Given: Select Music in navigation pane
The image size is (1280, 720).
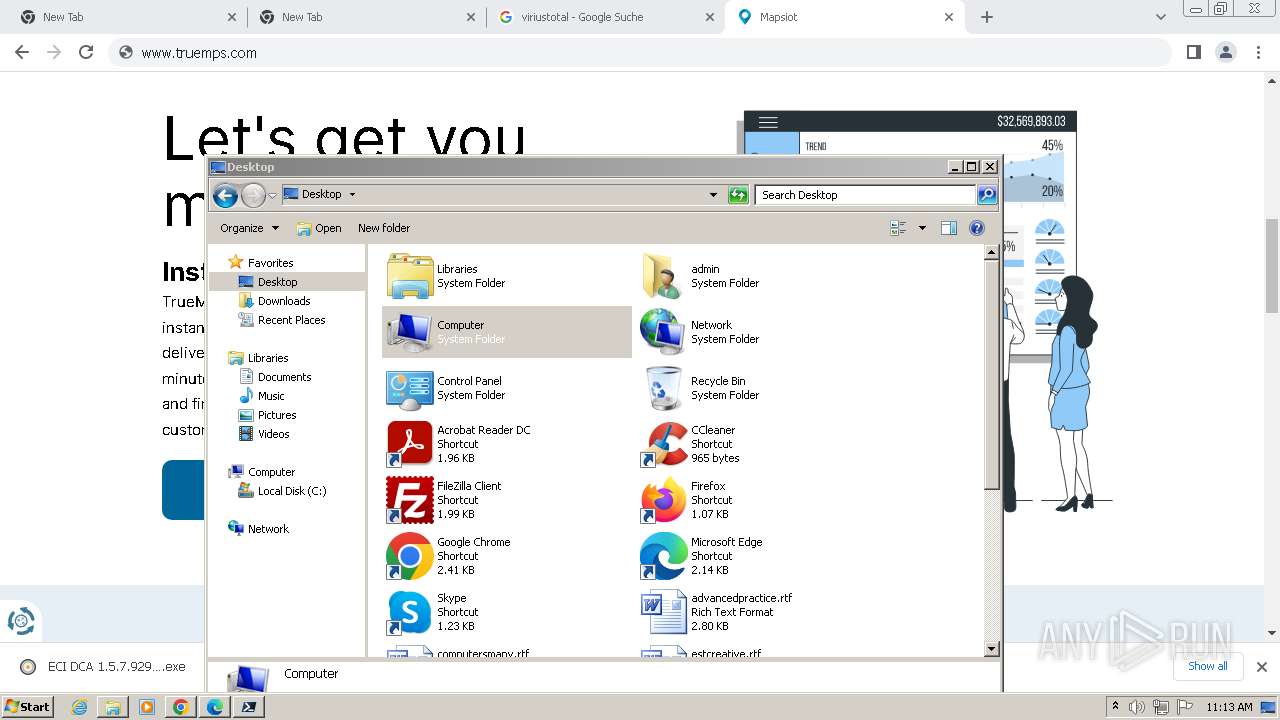Looking at the screenshot, I should (x=271, y=396).
